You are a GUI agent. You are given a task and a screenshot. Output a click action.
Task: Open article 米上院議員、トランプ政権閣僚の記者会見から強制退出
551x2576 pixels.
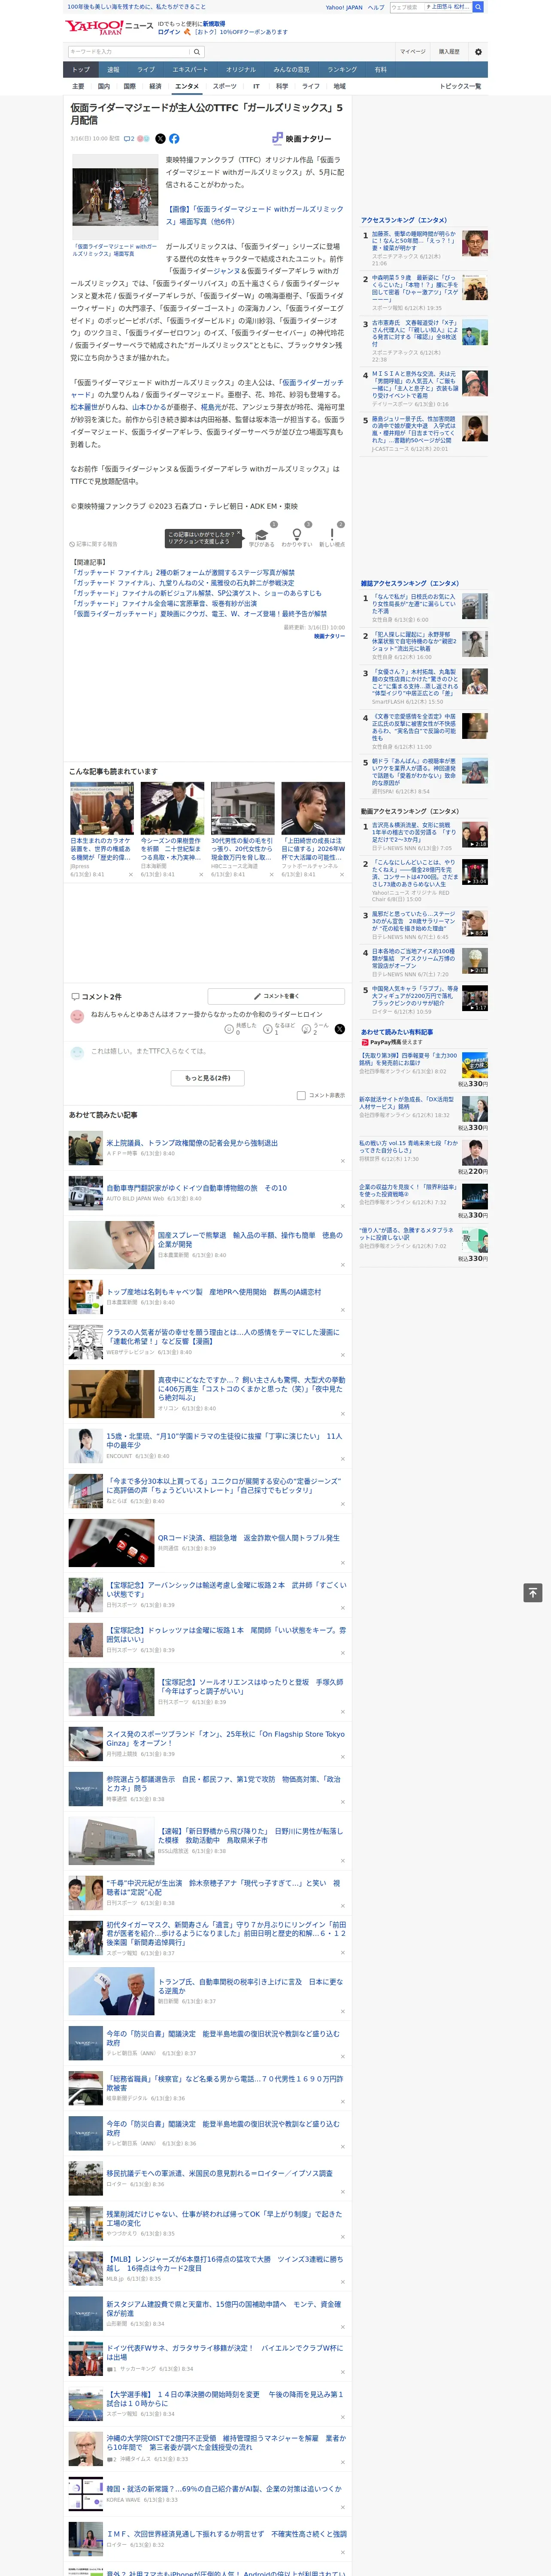pos(192,1143)
